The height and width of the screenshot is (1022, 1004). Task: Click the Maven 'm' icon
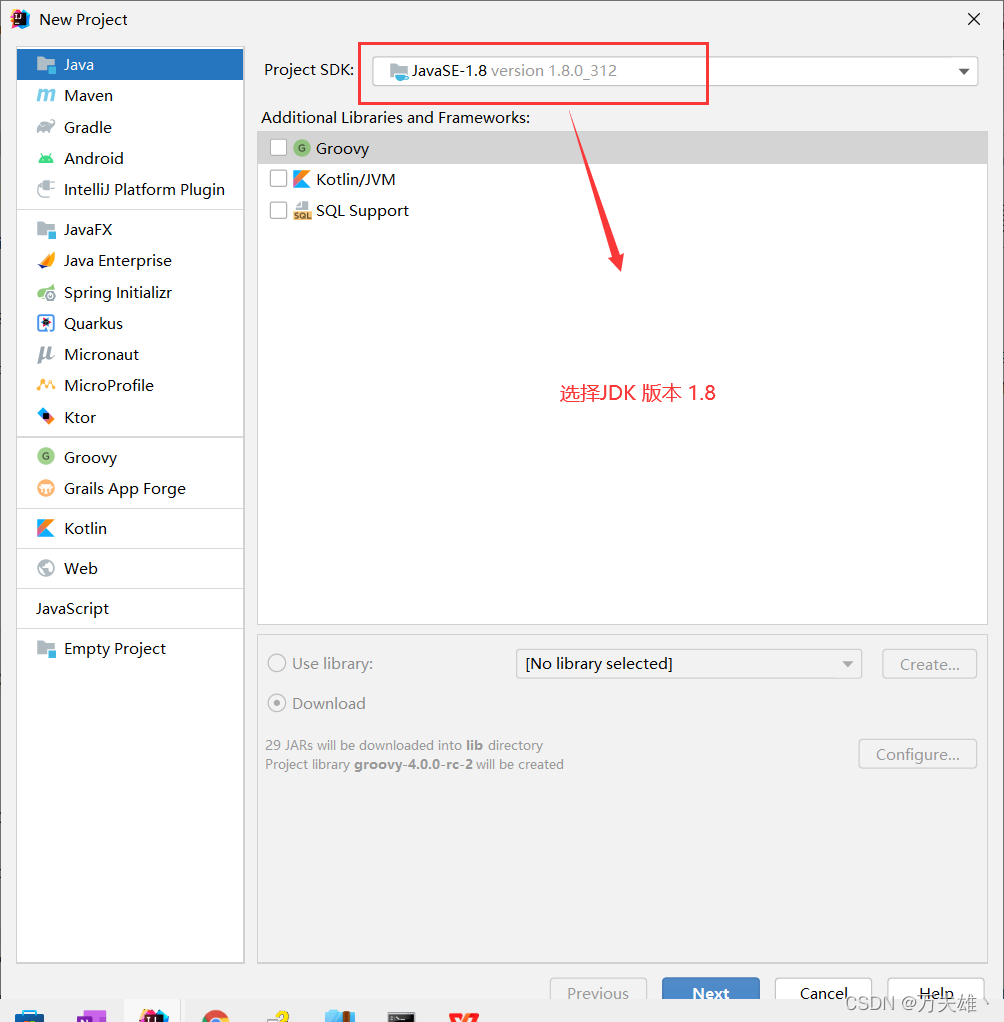[x=46, y=96]
